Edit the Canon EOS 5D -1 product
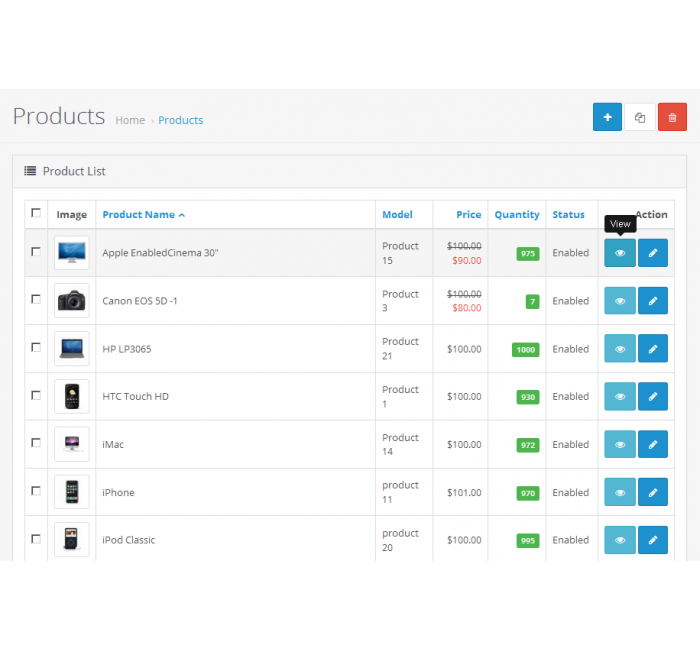 [x=653, y=300]
